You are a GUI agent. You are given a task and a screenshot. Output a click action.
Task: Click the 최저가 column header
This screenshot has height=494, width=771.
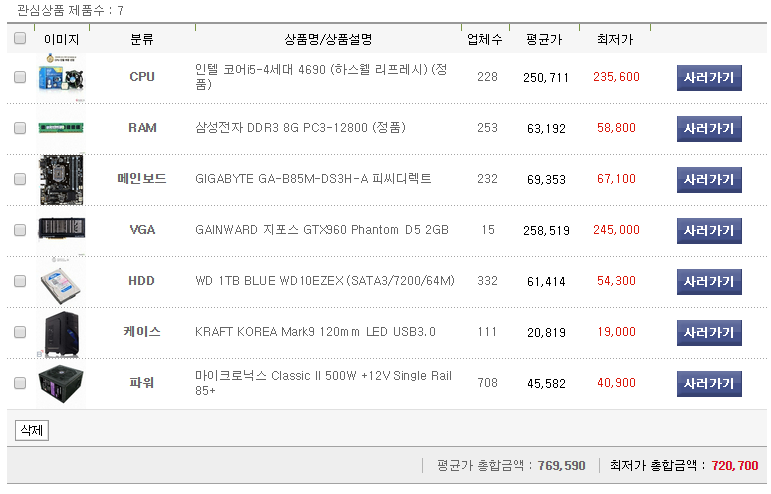pos(615,40)
